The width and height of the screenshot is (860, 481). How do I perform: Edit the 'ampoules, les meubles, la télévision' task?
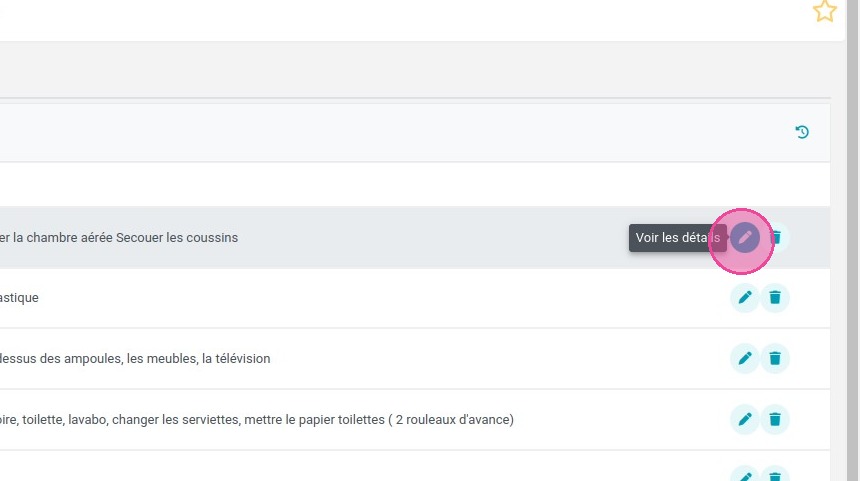[x=745, y=359]
